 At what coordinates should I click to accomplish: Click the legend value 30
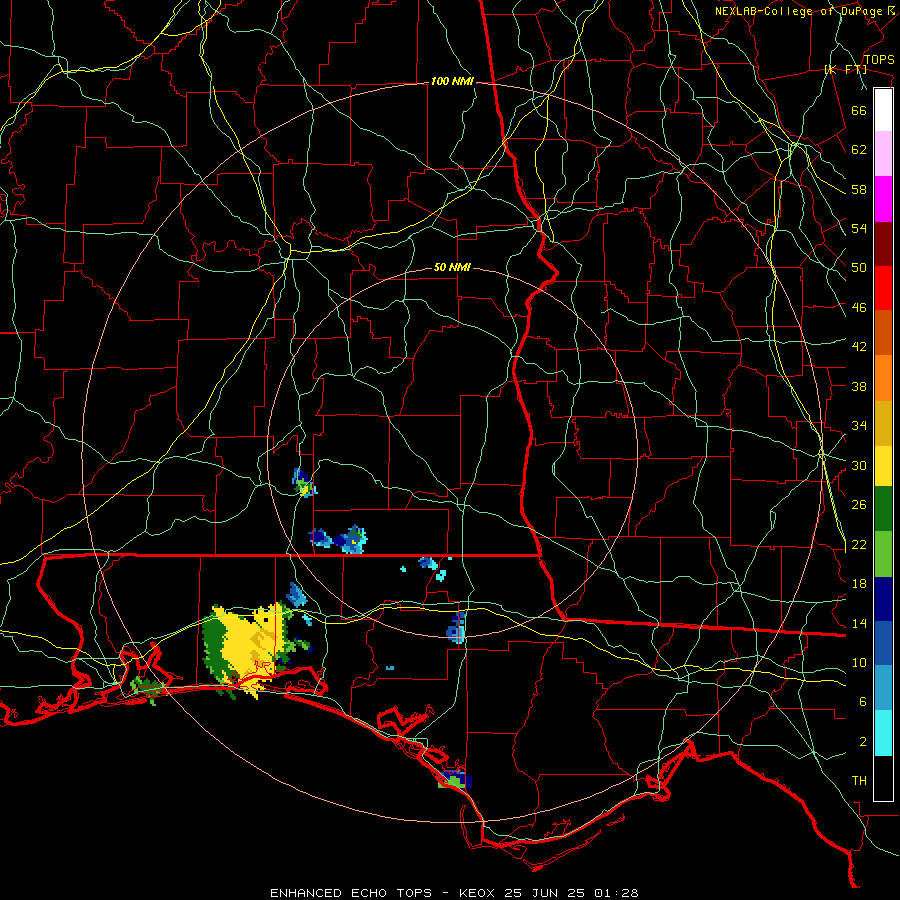pos(859,465)
